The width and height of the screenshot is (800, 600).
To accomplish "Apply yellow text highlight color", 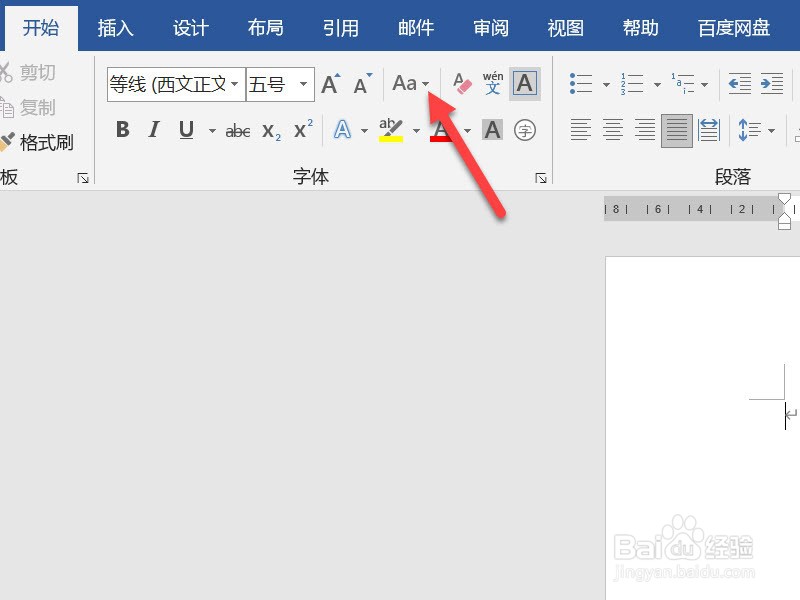I will (x=391, y=130).
